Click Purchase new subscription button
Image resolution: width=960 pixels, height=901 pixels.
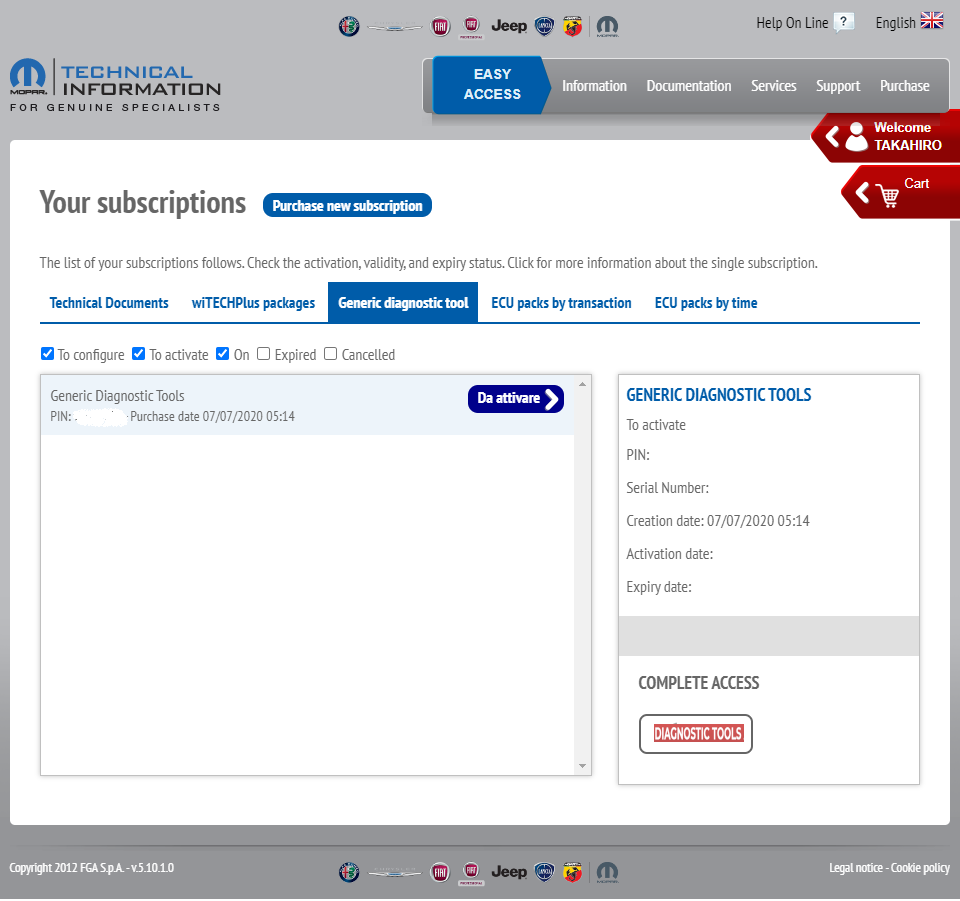pos(347,206)
